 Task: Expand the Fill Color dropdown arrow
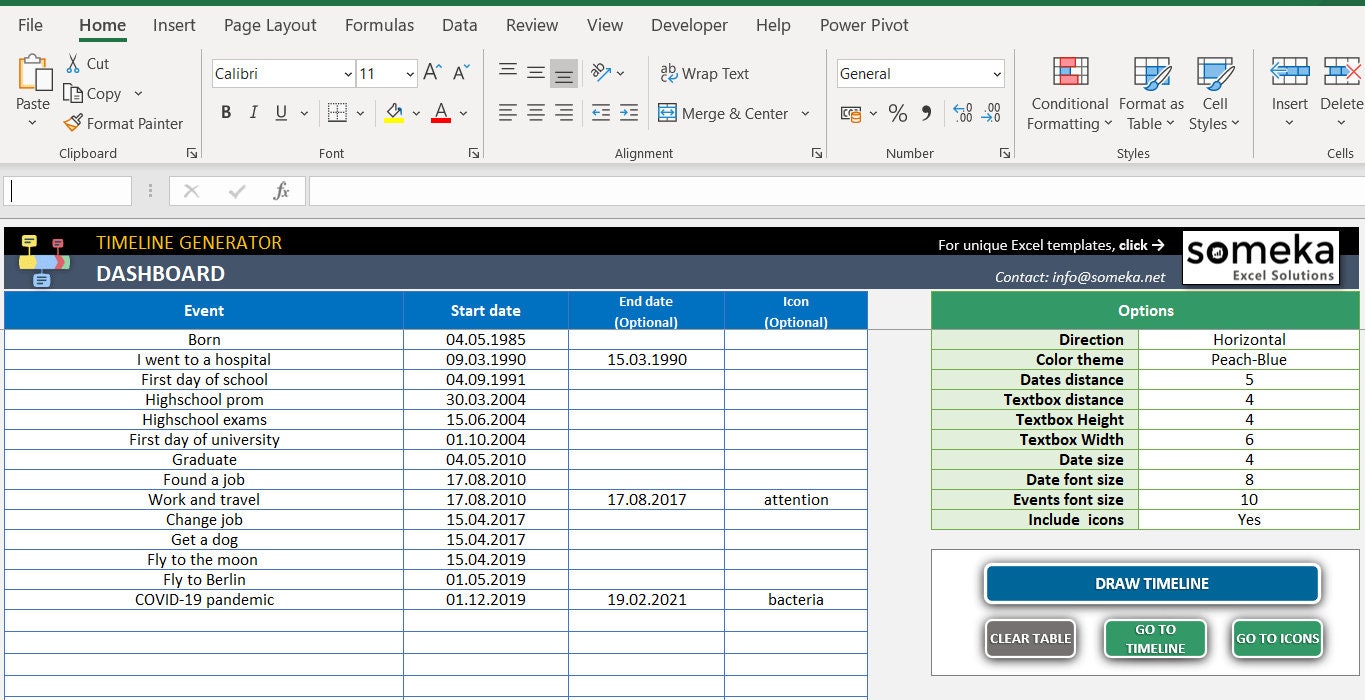(x=415, y=114)
